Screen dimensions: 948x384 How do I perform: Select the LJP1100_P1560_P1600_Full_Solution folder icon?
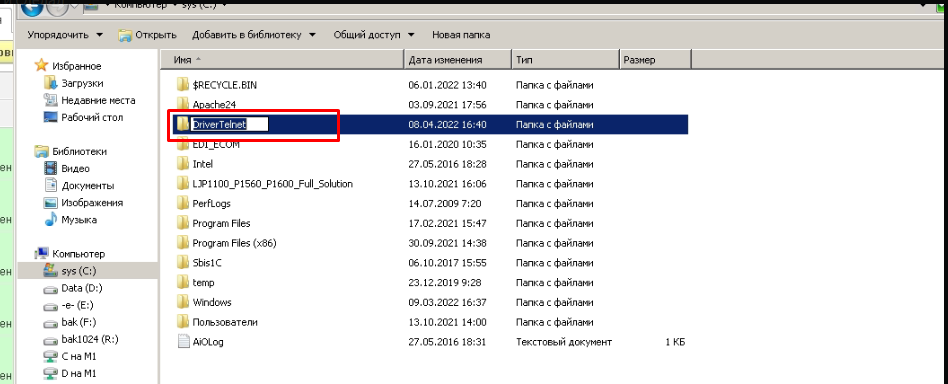(183, 183)
